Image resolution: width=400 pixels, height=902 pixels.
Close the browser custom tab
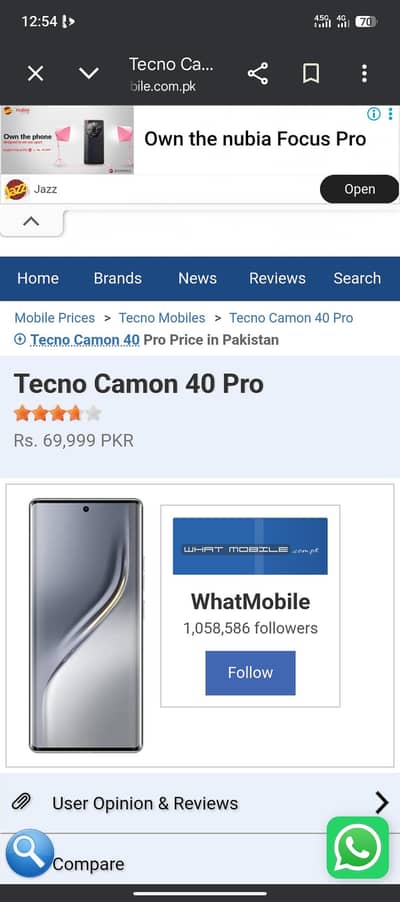36,74
